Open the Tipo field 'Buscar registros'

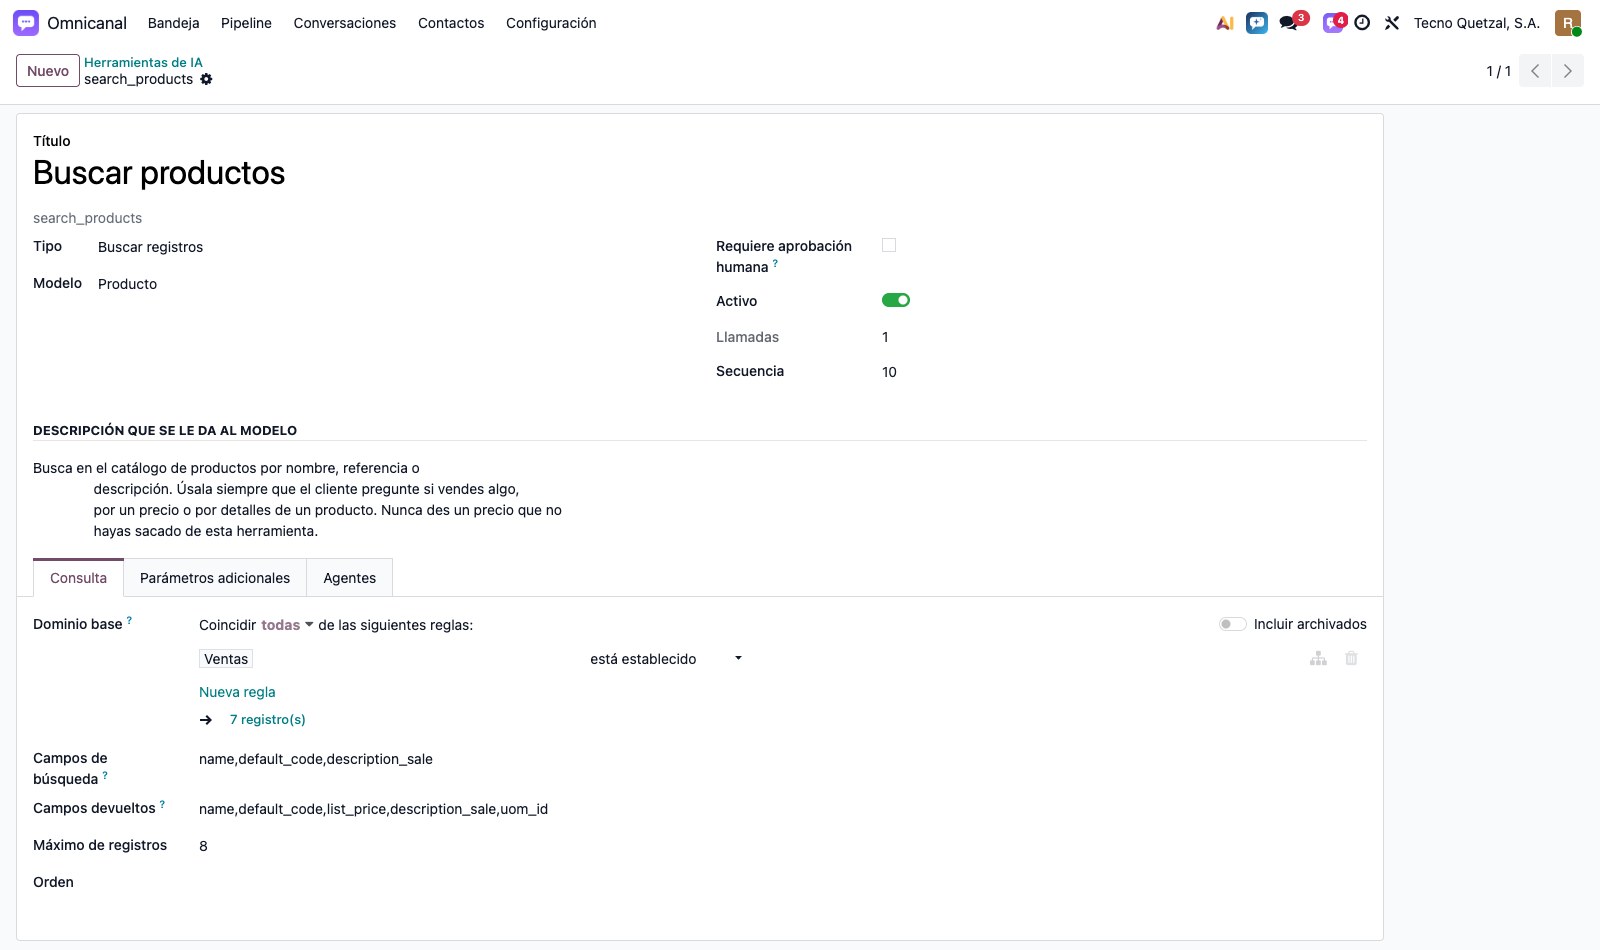(150, 247)
